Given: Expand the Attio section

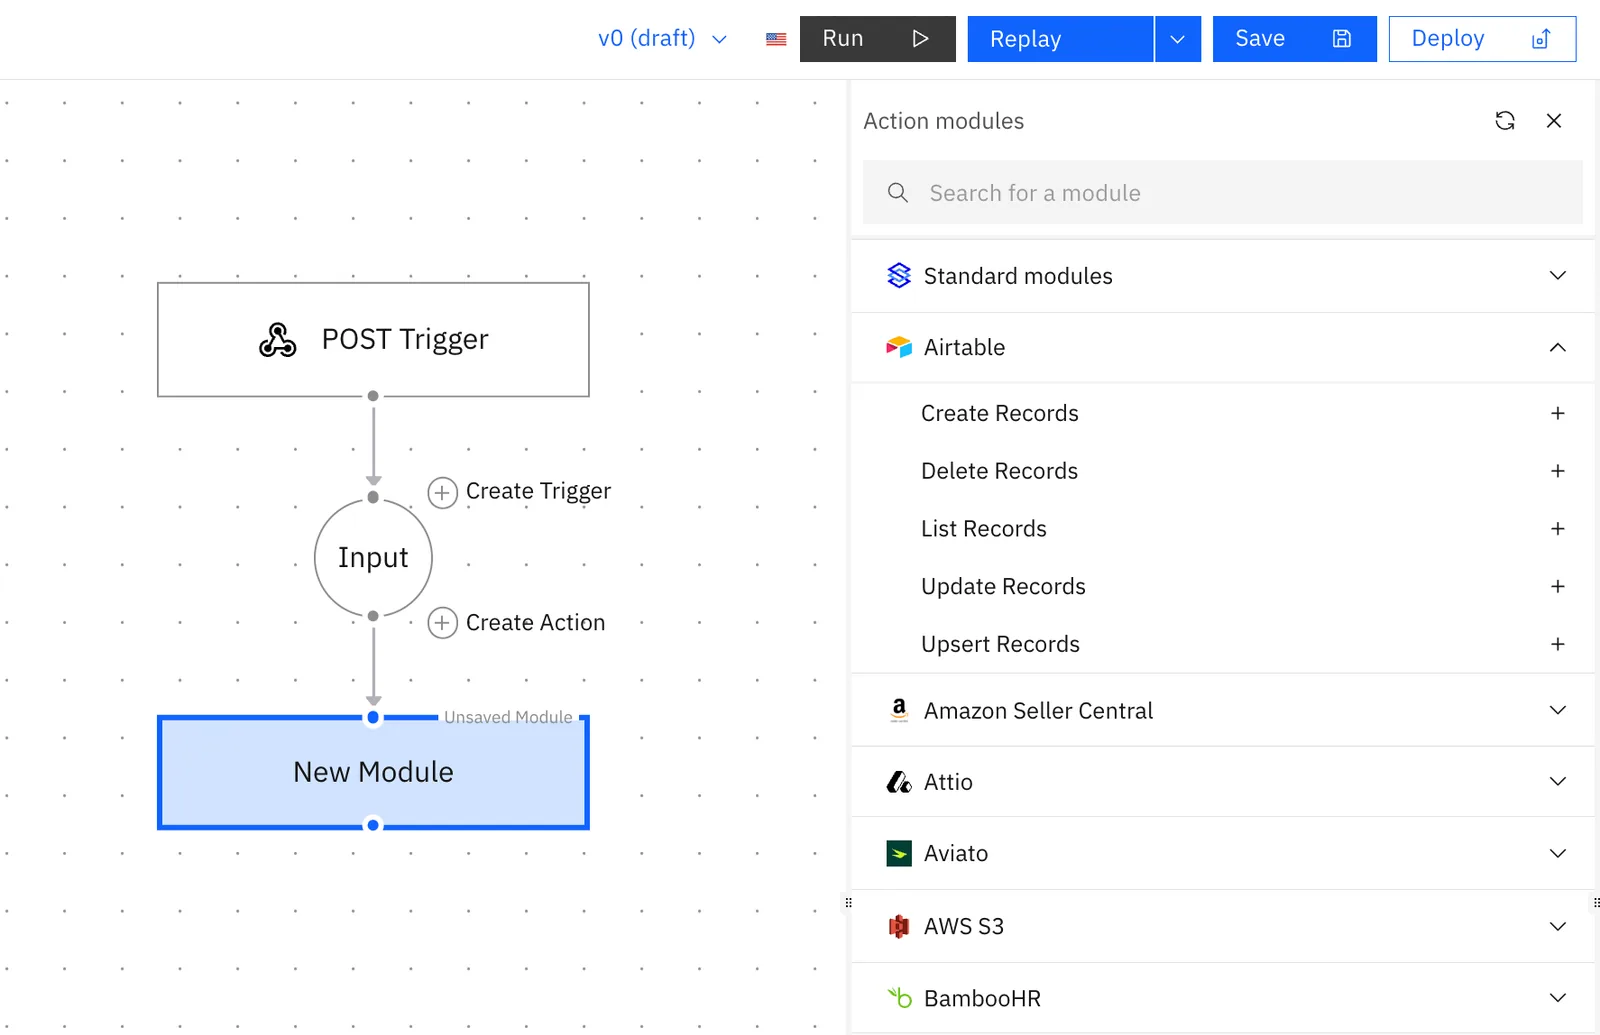Looking at the screenshot, I should tap(1222, 782).
